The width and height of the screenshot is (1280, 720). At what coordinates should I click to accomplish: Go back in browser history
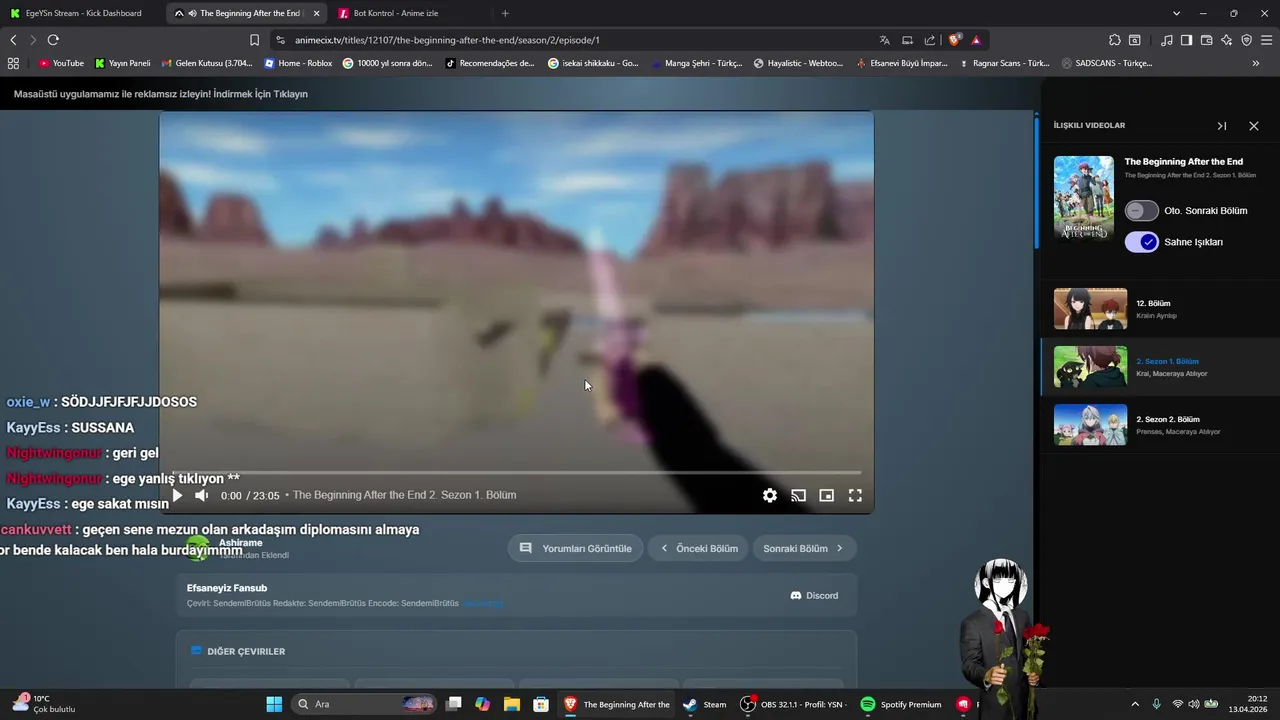point(13,40)
